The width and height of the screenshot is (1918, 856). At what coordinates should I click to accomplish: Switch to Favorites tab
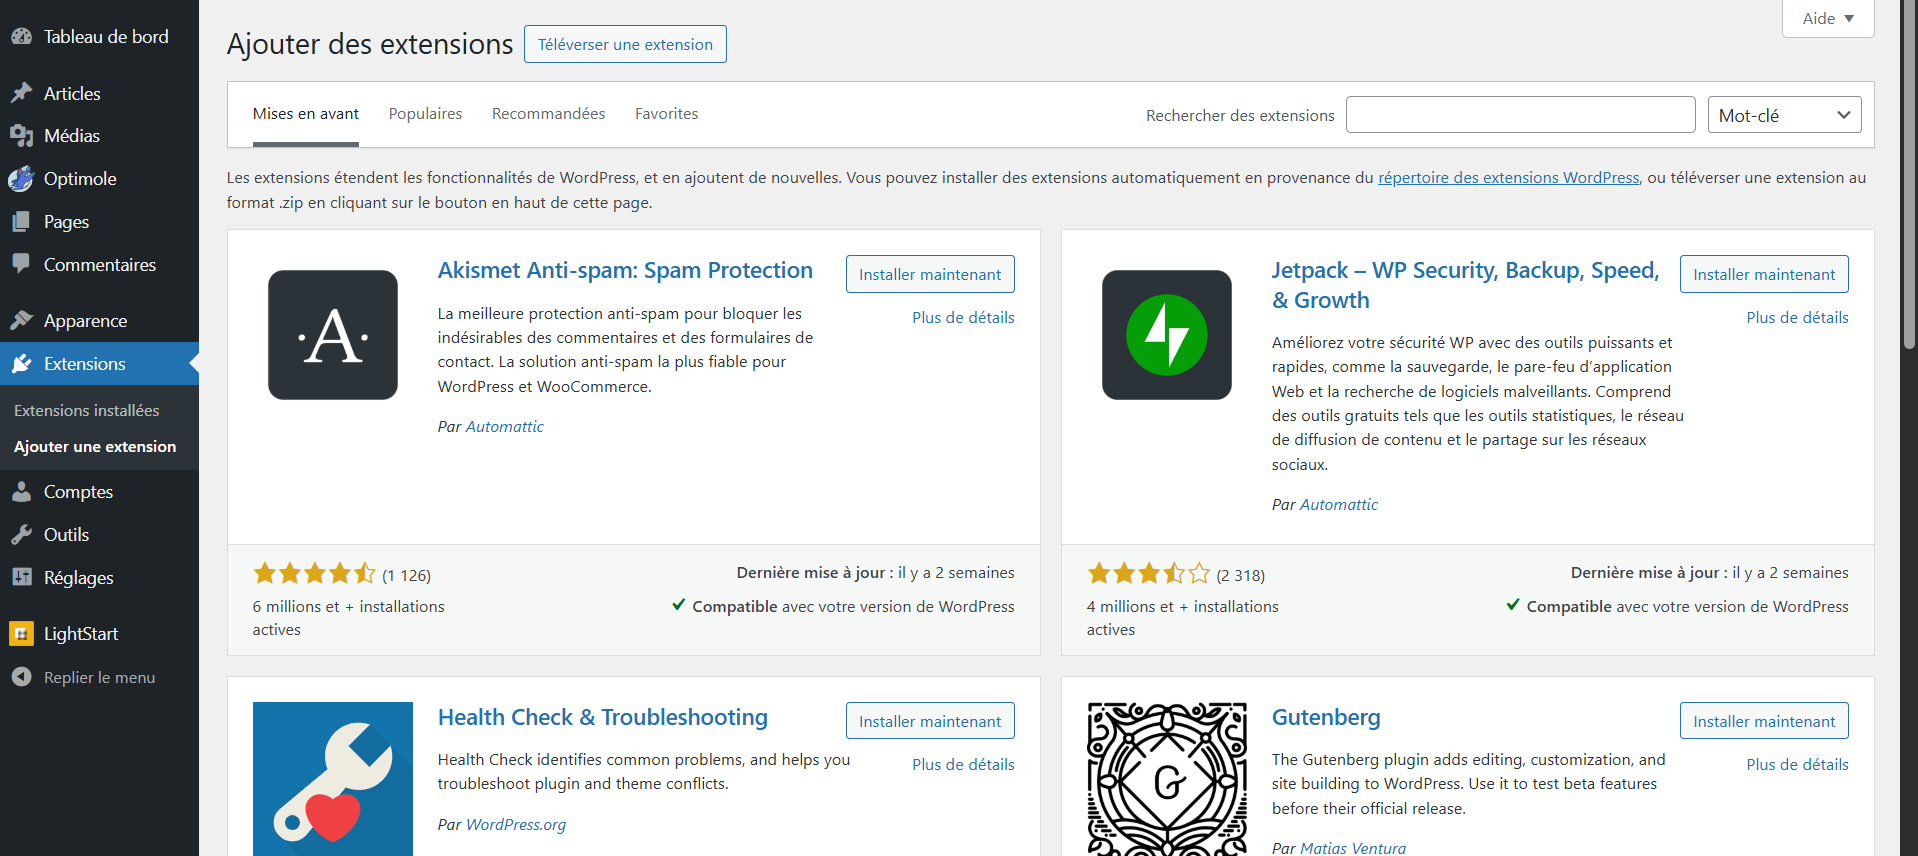(x=667, y=114)
